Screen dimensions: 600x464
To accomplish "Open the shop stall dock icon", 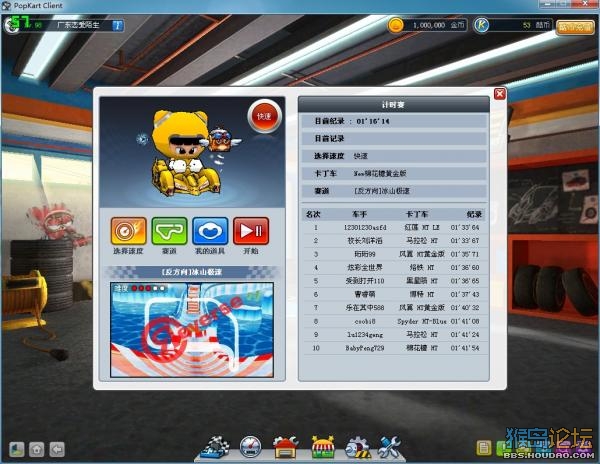I will [323, 447].
